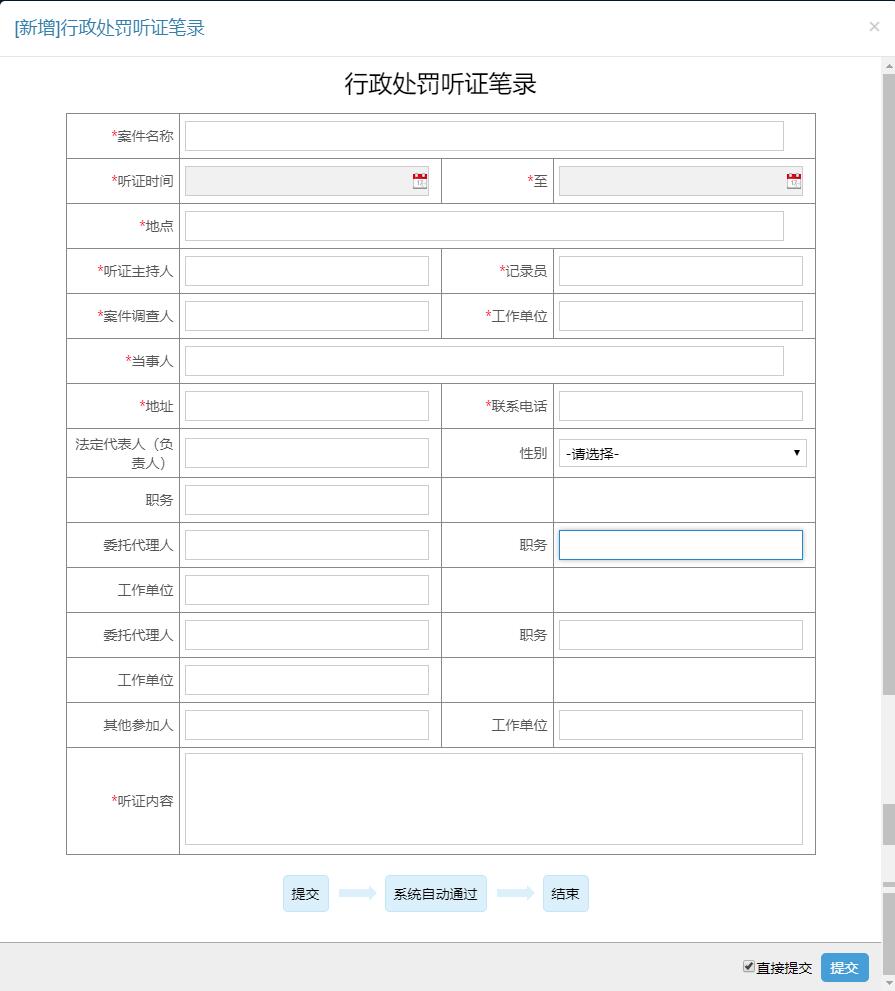This screenshot has width=895, height=991.
Task: Open the 至 end-time calendar icon
Action: 793,181
